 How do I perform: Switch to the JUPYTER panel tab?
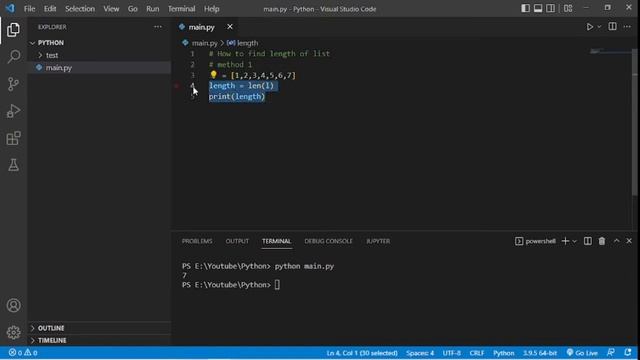[x=378, y=241]
